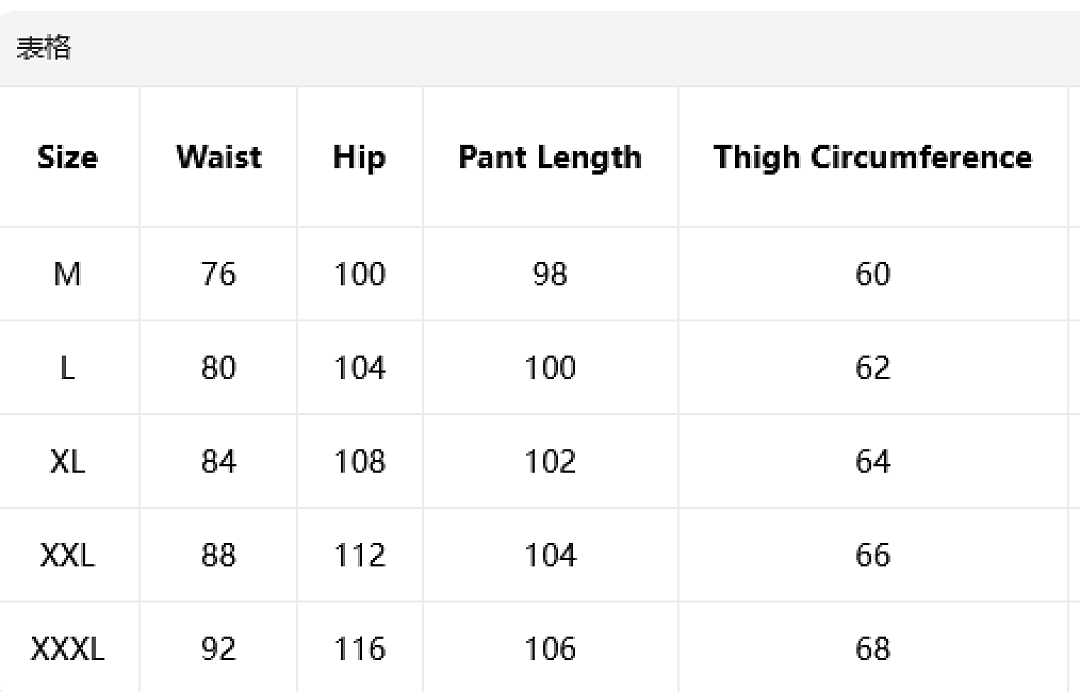This screenshot has width=1080, height=692.
Task: Click the Pant Length column header
Action: (550, 157)
